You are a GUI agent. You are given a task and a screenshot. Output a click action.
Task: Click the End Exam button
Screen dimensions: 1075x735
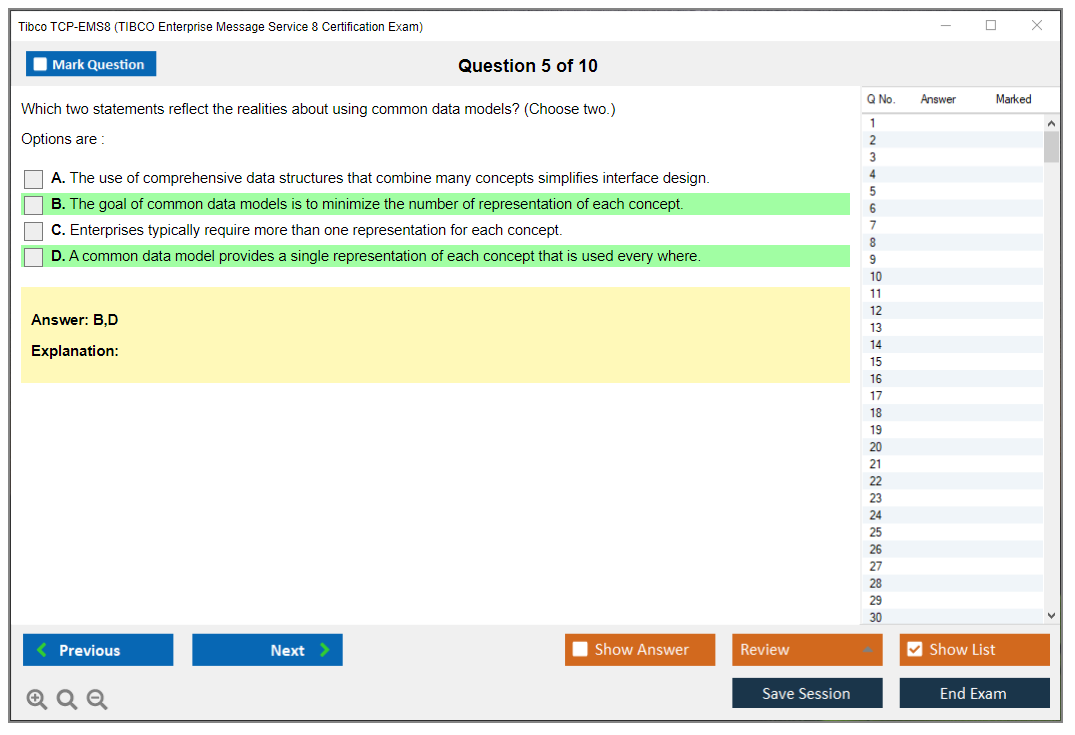[974, 693]
